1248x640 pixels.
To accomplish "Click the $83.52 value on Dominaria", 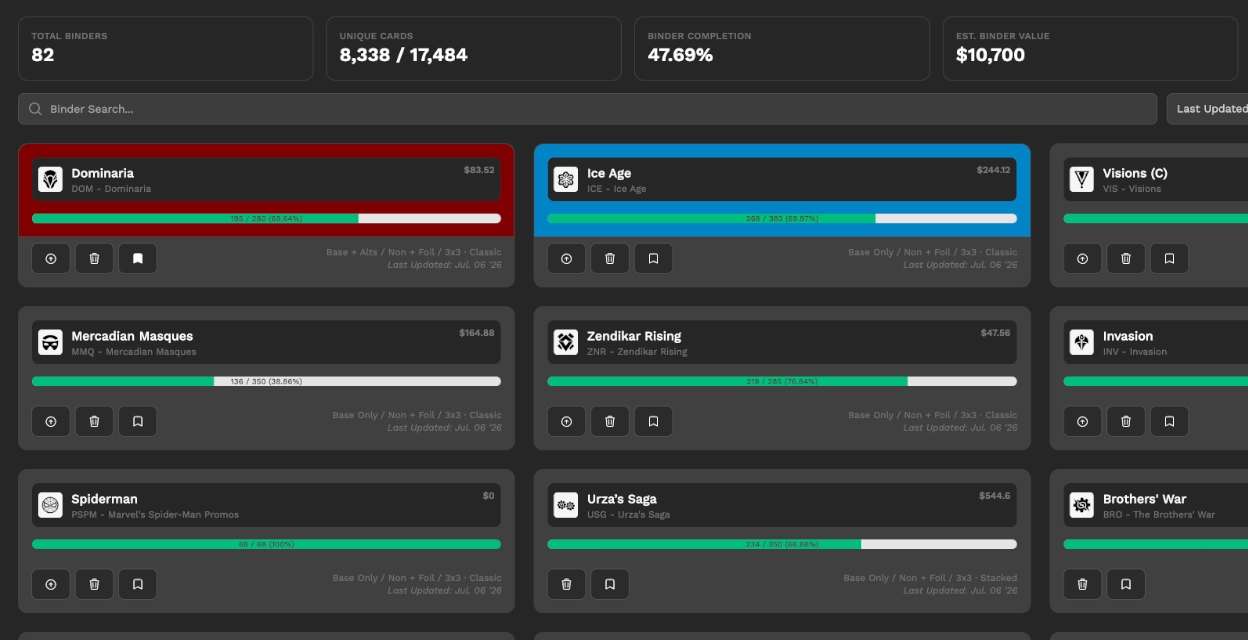I will pos(479,170).
